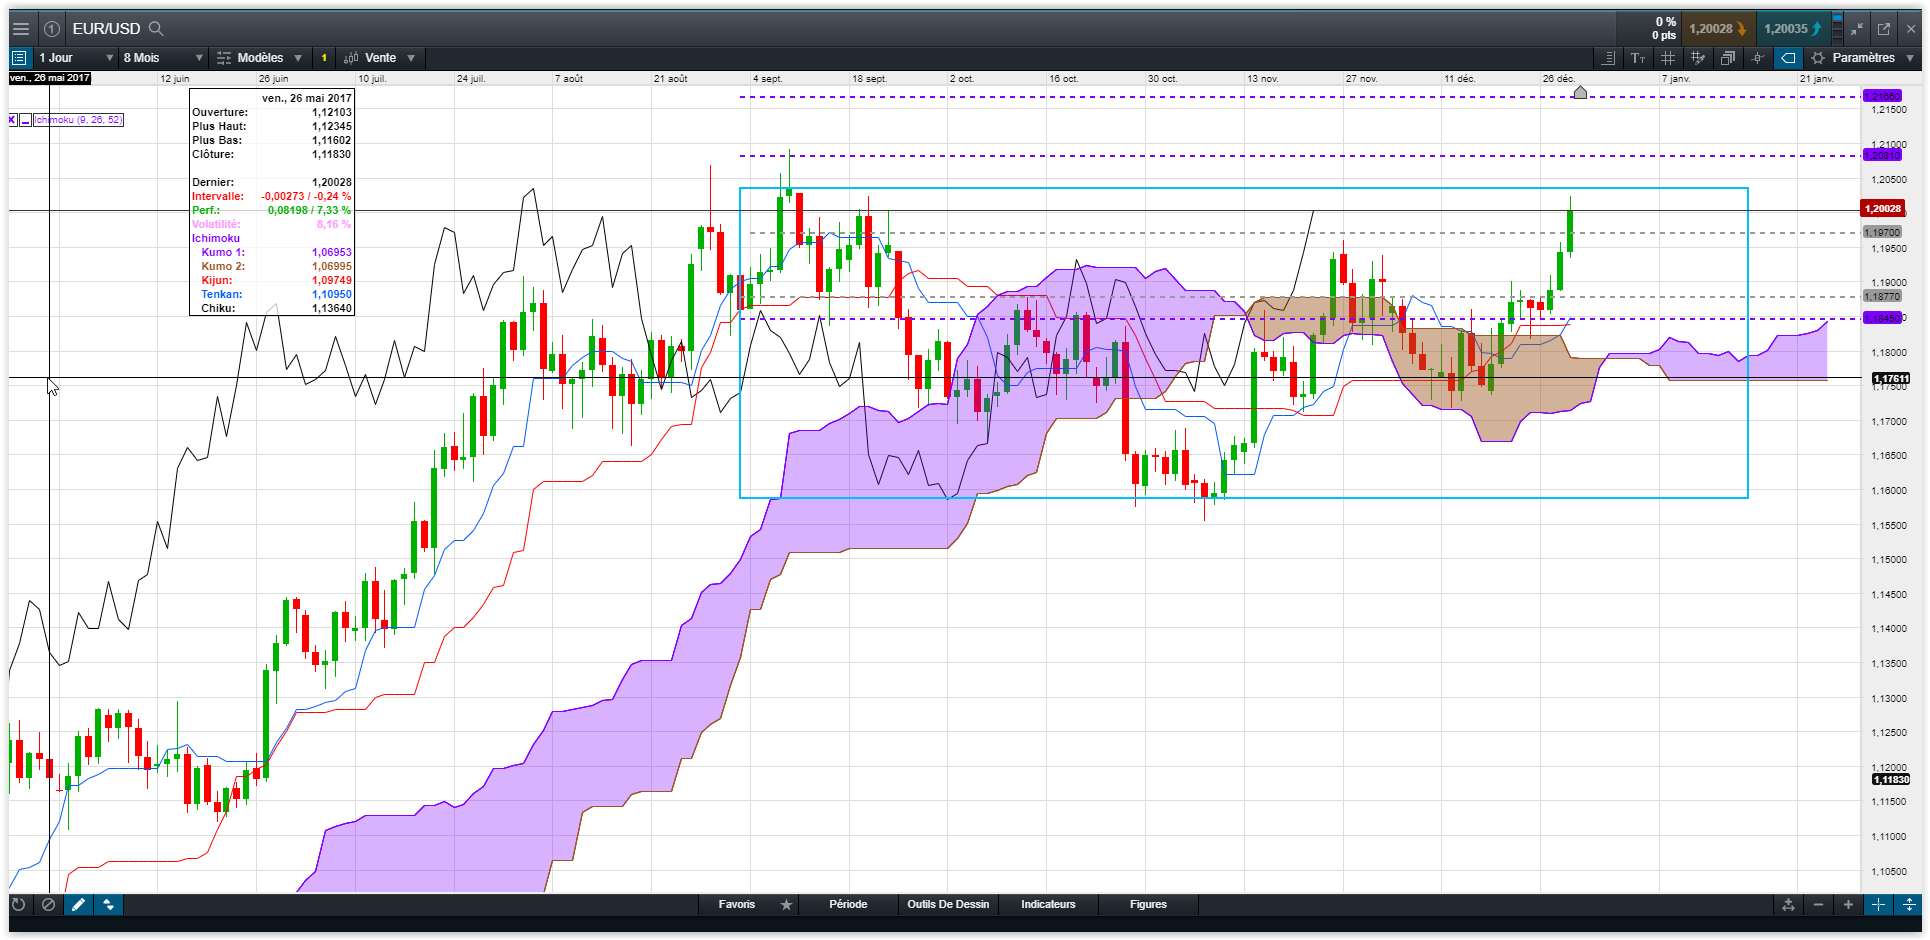Click the red 1,20028 current price tag

tap(1883, 209)
